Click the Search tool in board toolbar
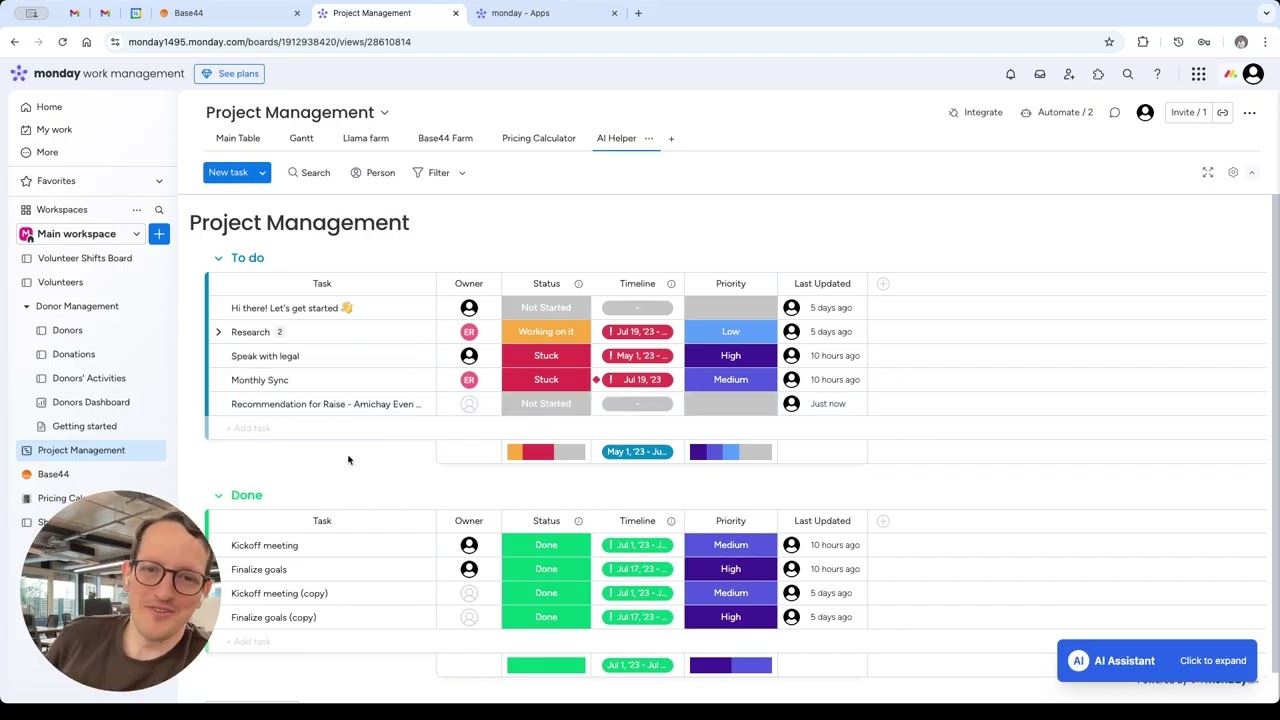Viewport: 1280px width, 720px height. 309,173
